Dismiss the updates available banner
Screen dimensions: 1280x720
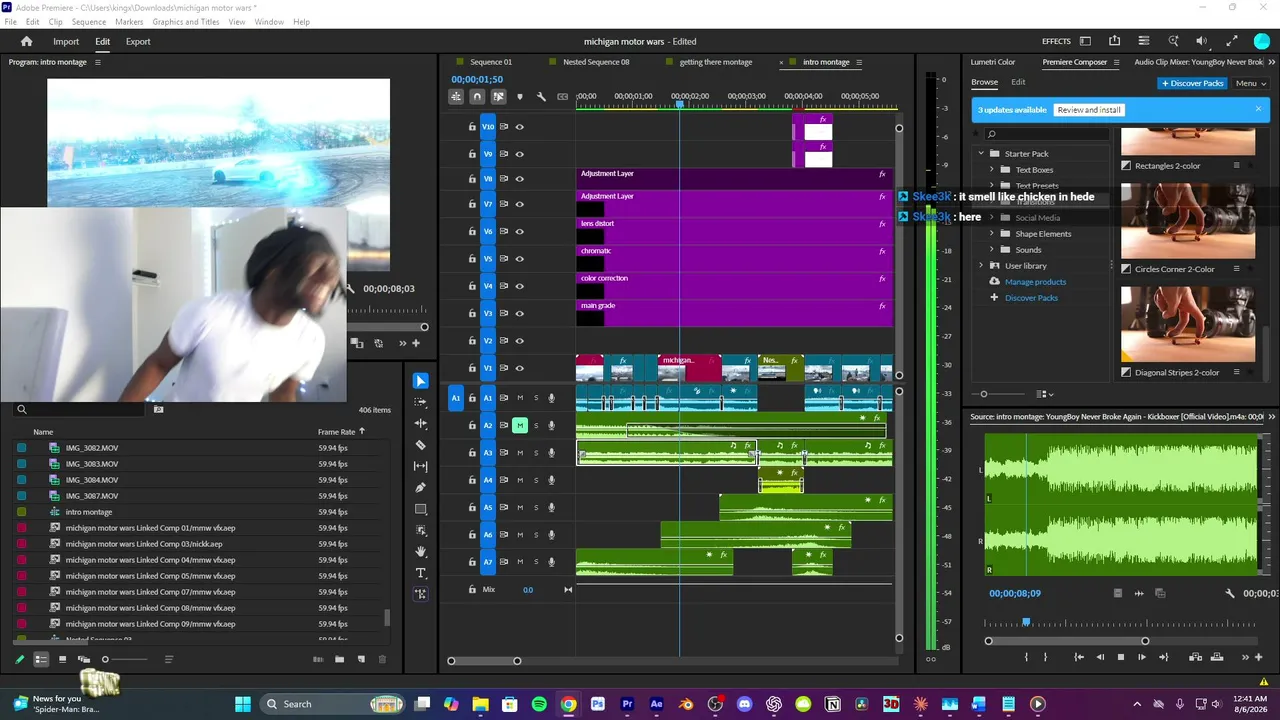pos(1258,109)
